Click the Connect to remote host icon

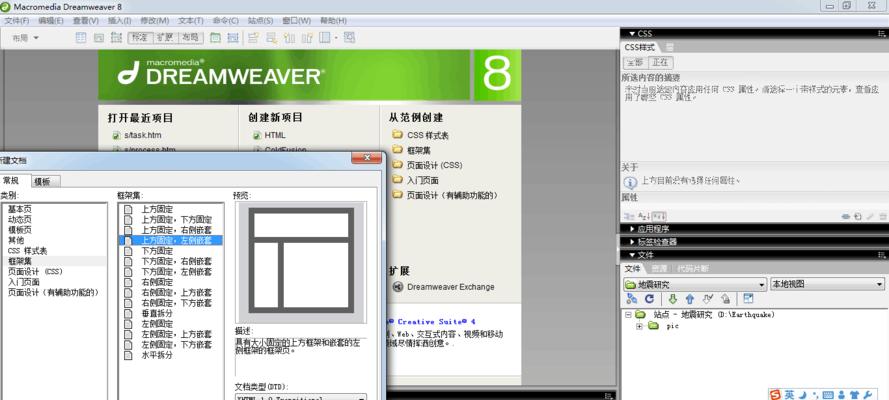coord(632,299)
